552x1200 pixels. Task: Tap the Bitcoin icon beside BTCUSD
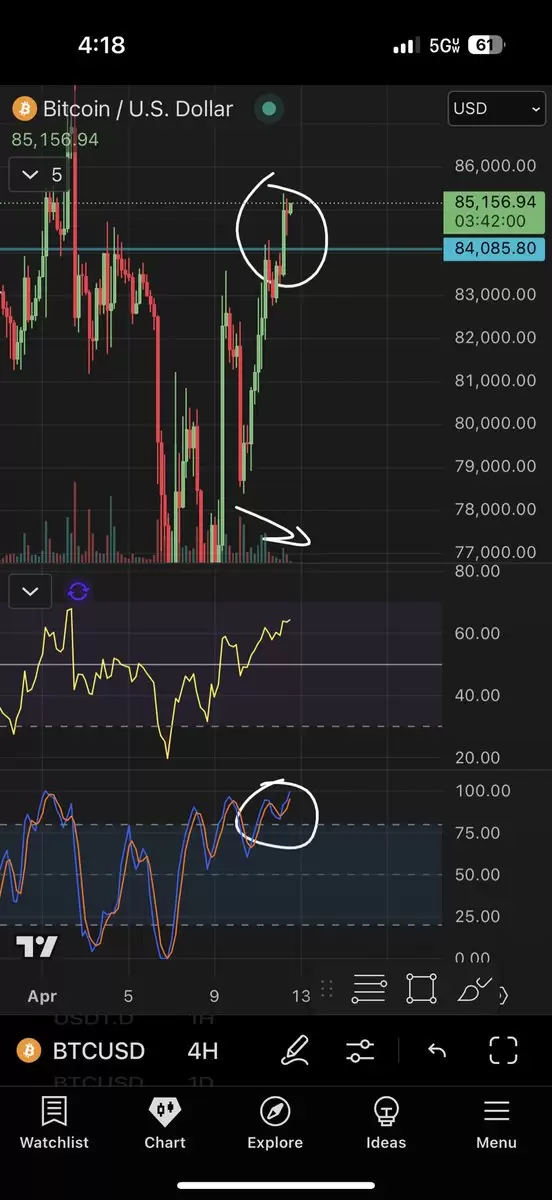pos(30,1051)
